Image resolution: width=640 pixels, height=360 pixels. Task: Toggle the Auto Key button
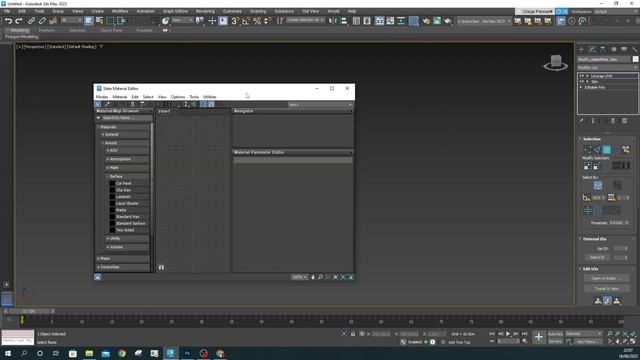(555, 334)
